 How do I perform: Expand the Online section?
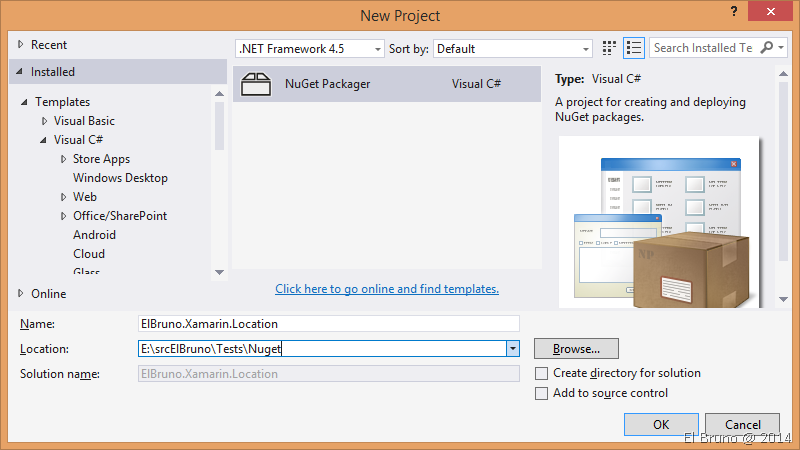tap(22, 294)
